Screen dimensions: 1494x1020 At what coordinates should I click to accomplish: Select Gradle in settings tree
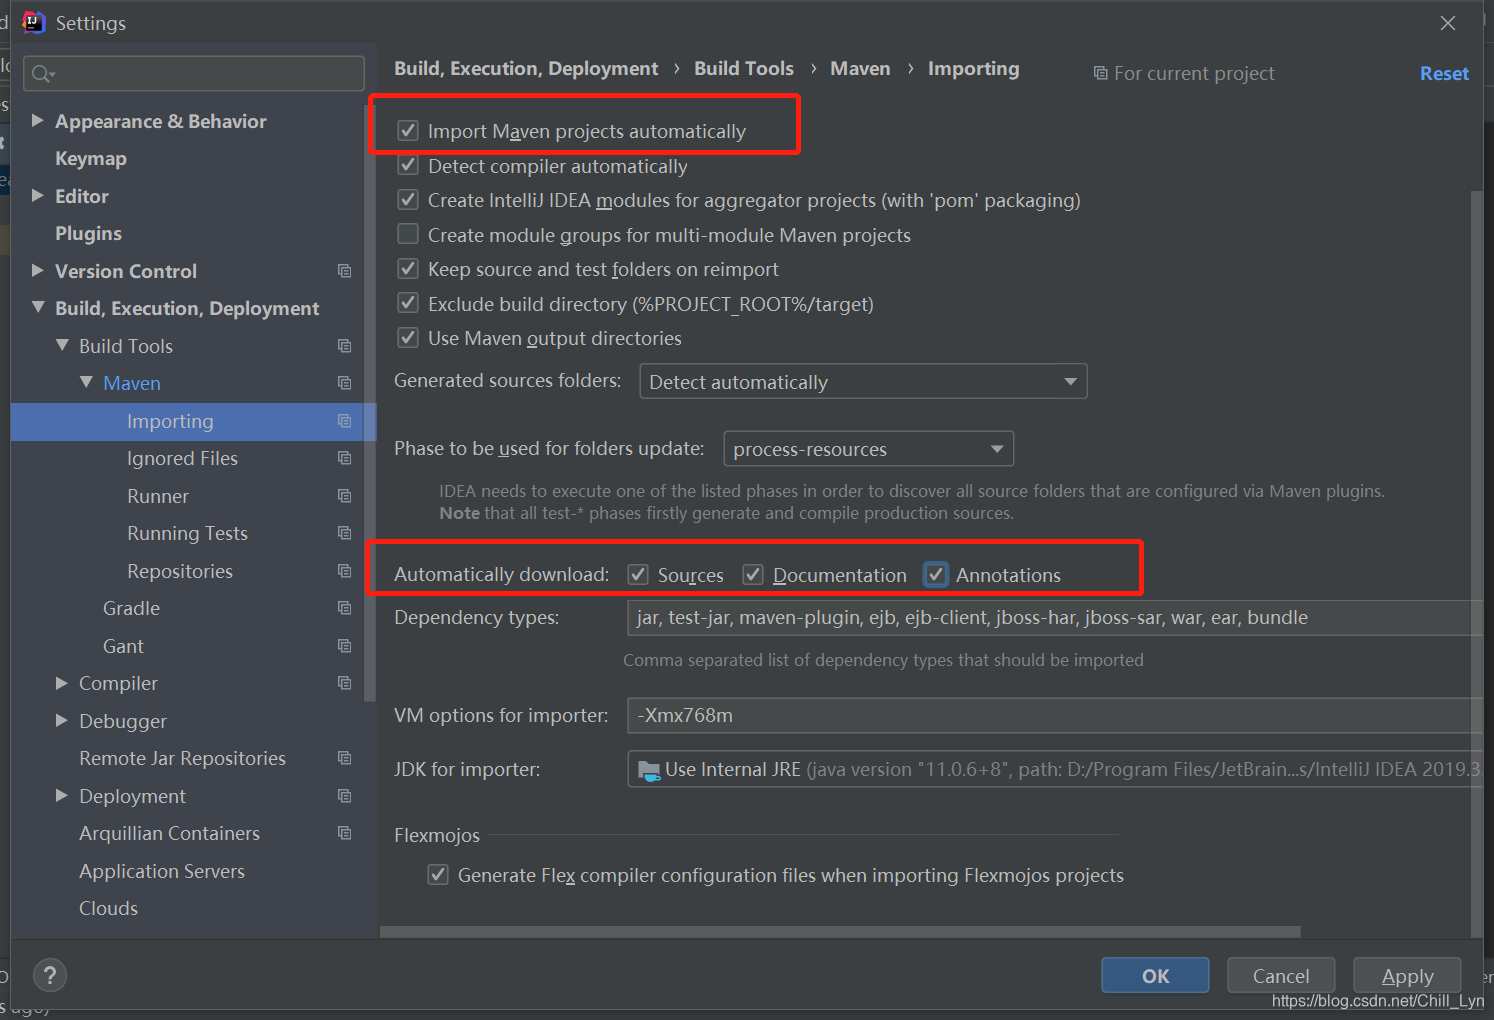coord(131,608)
